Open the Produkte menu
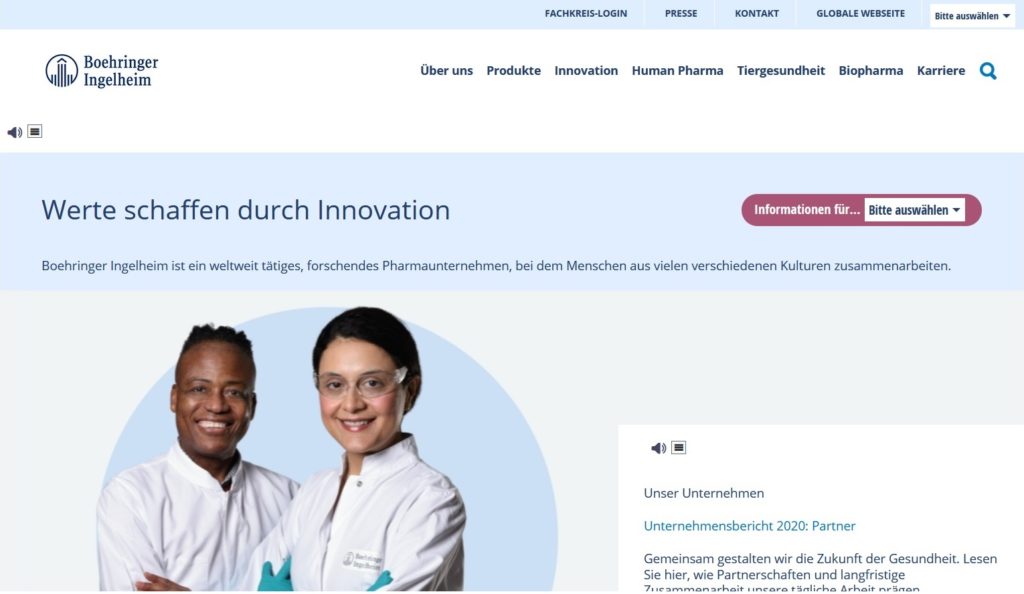The width and height of the screenshot is (1024, 594). 513,70
